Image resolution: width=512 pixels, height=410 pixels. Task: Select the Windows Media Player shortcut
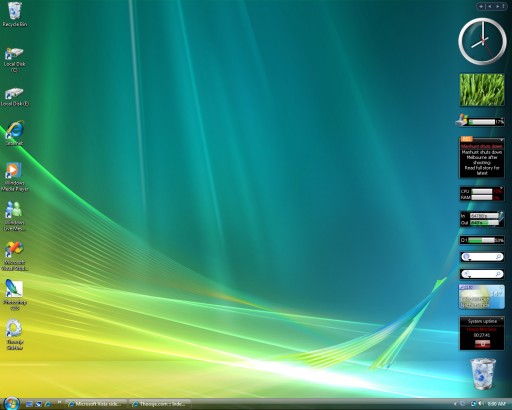coord(14,177)
